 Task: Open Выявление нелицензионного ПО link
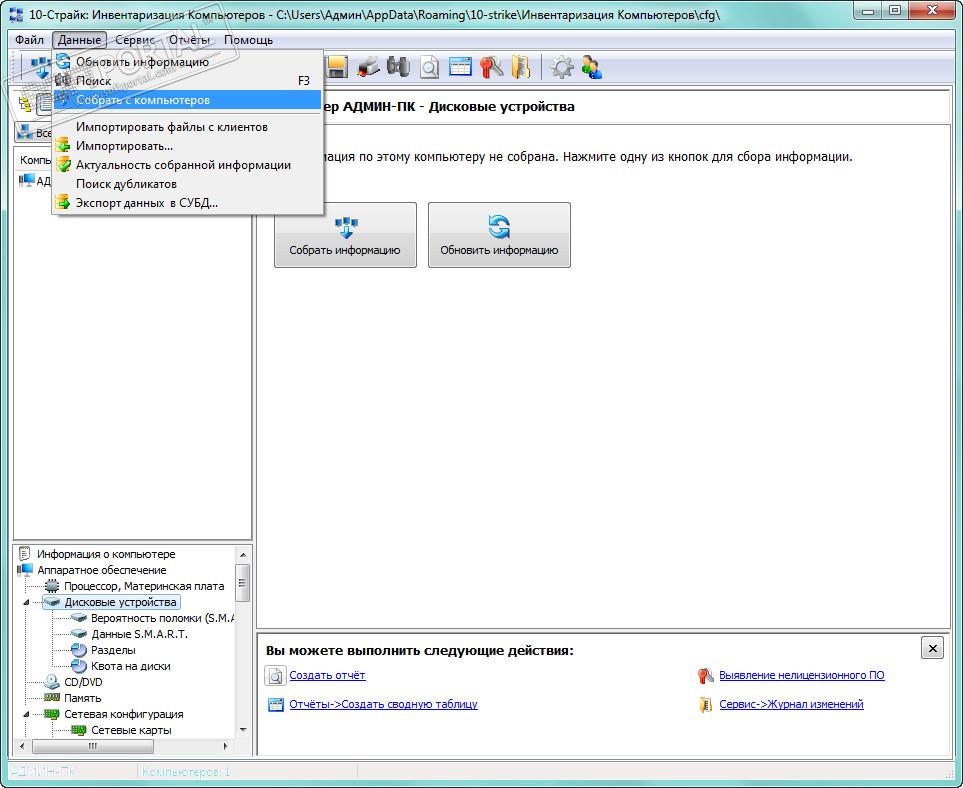(x=802, y=676)
